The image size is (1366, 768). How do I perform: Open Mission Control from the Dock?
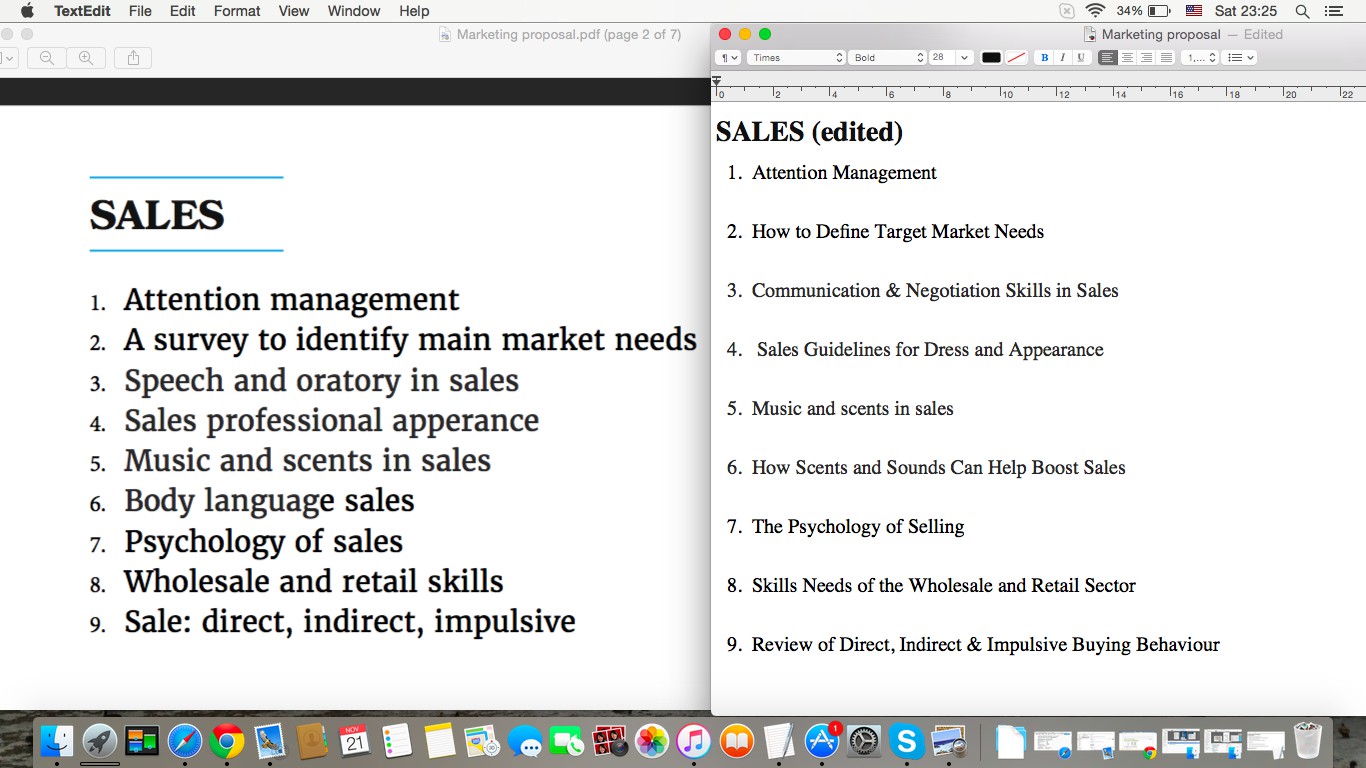click(x=142, y=741)
